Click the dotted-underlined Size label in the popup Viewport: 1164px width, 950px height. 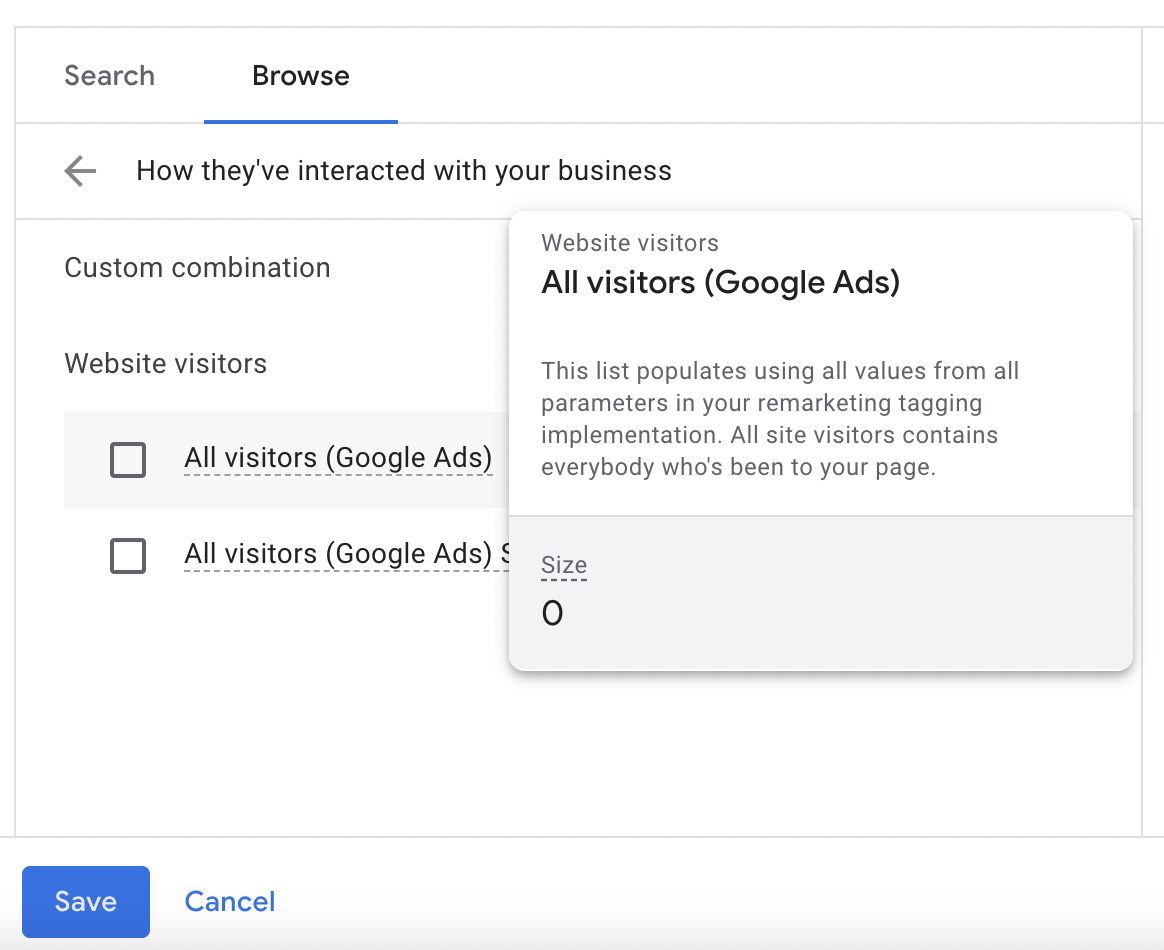tap(564, 566)
